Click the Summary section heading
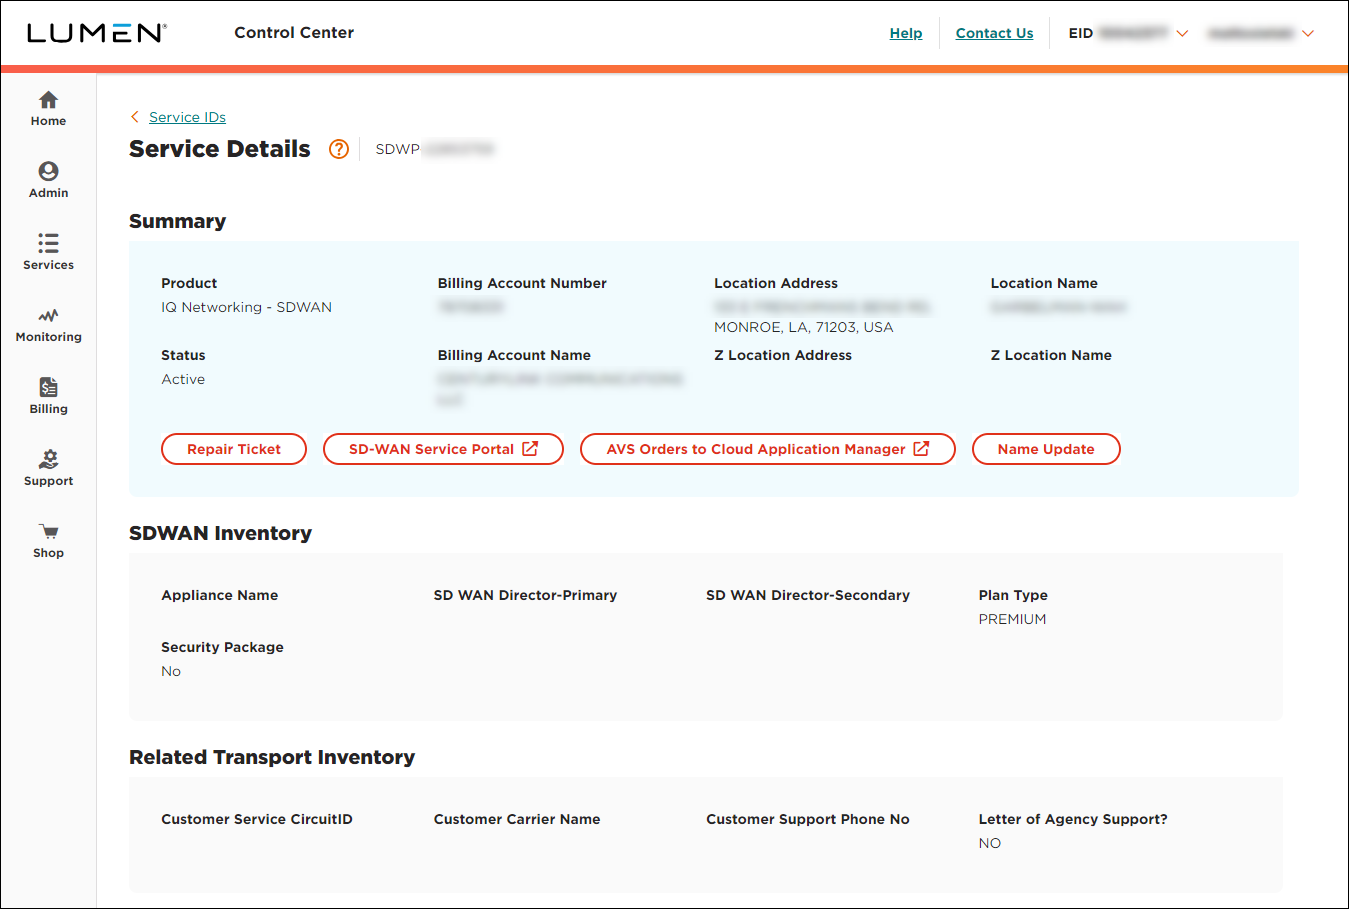1349x909 pixels. pos(177,221)
